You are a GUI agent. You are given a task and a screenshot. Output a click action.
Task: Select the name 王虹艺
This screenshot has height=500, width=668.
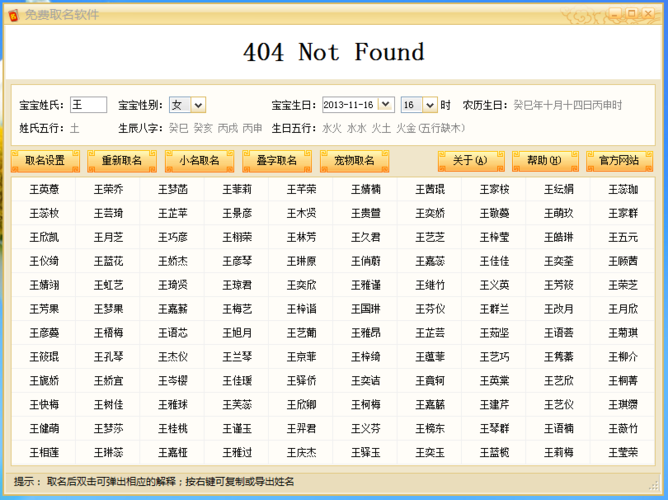pyautogui.click(x=108, y=285)
